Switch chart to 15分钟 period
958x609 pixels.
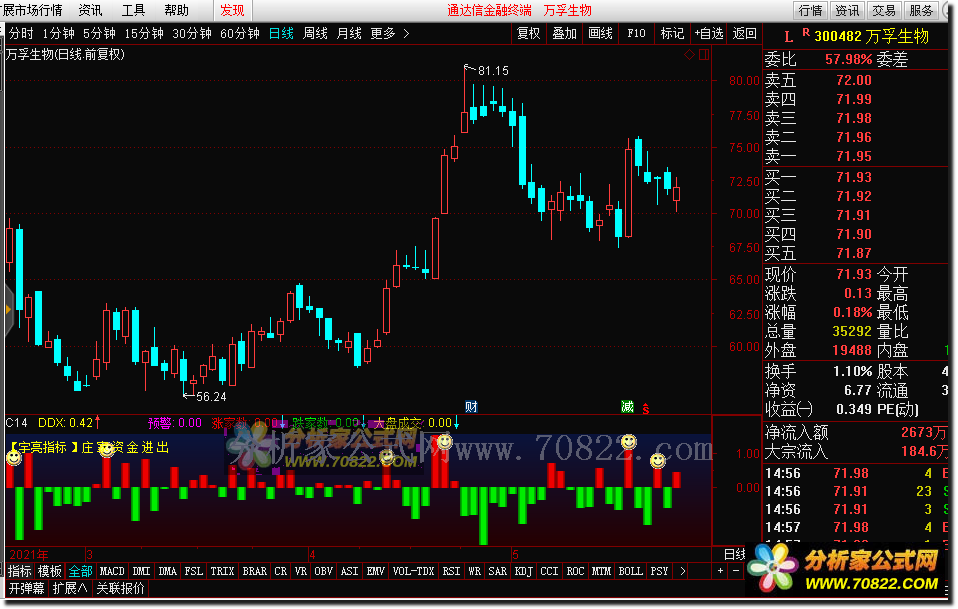click(x=144, y=34)
